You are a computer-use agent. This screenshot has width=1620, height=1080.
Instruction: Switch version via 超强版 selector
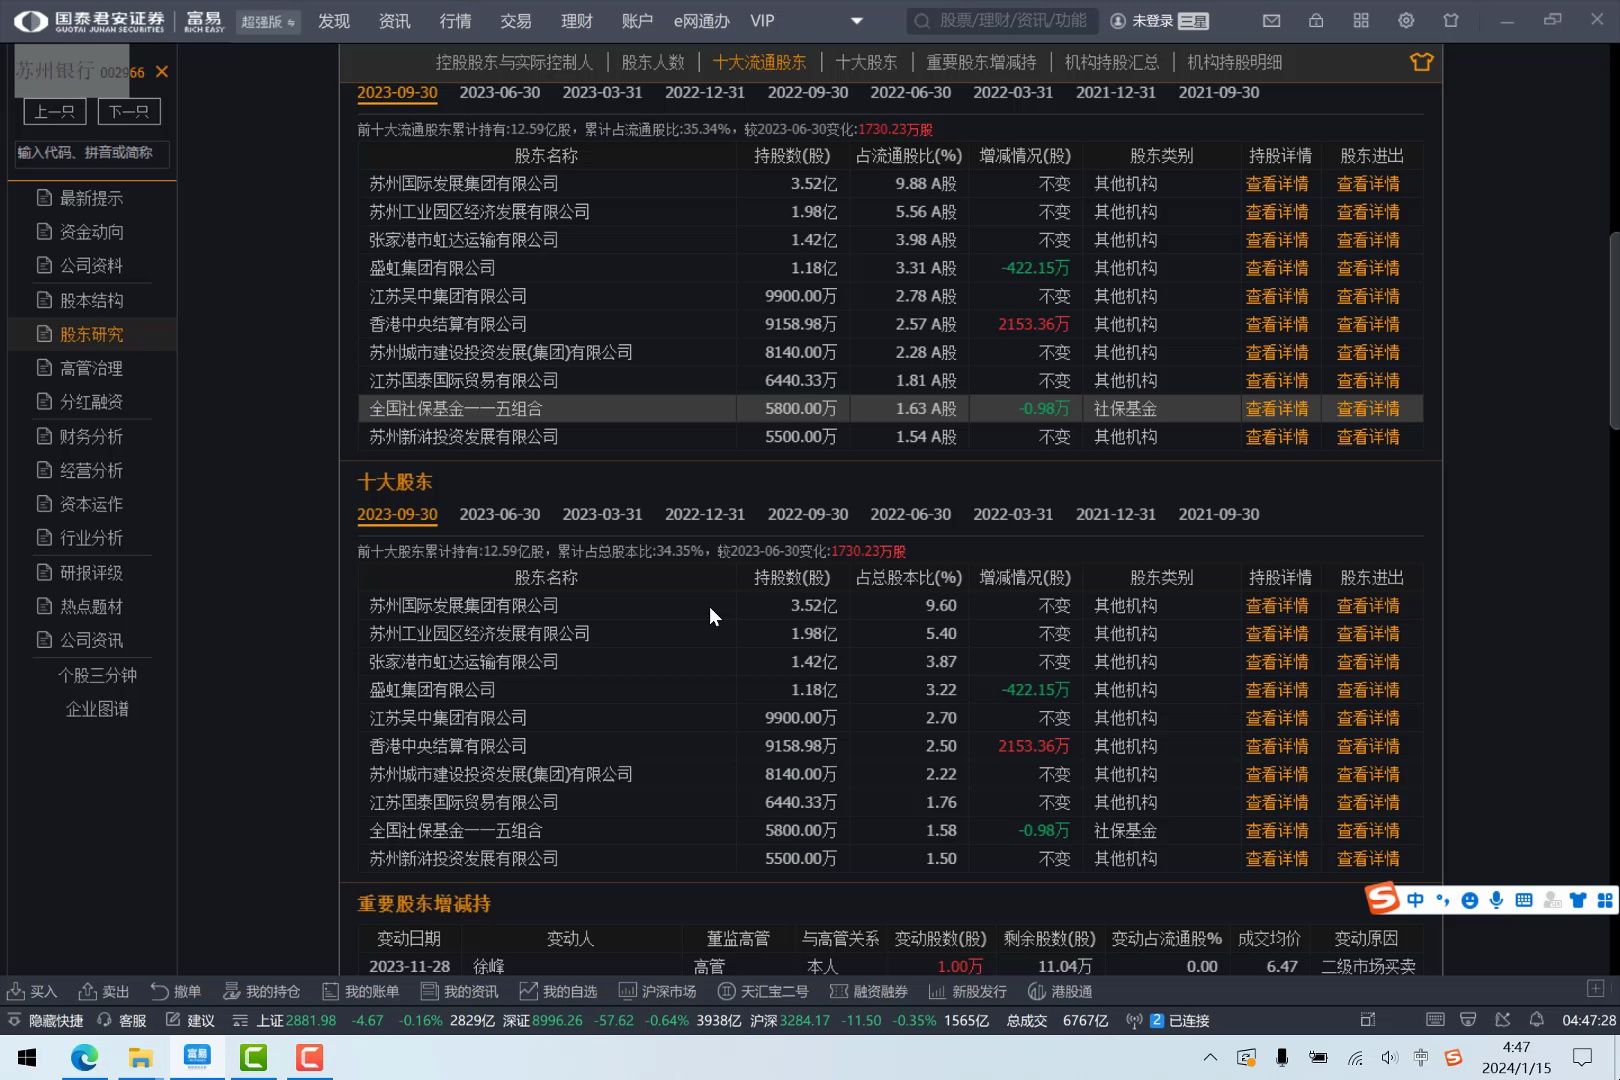(268, 21)
